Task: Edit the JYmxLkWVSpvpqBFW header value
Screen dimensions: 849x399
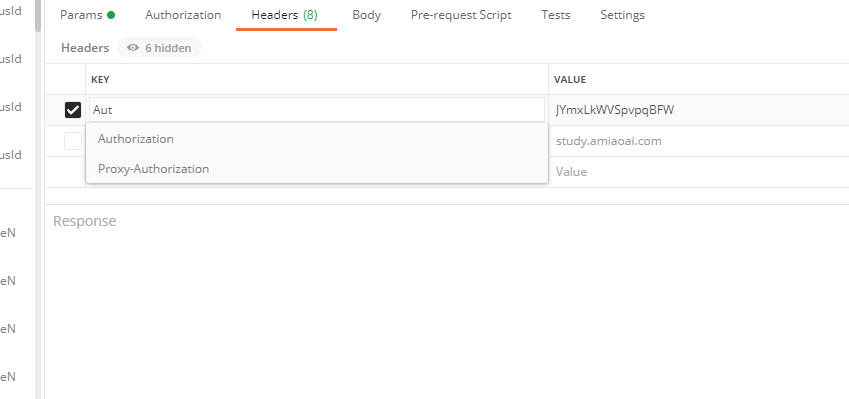Action: pyautogui.click(x=698, y=110)
